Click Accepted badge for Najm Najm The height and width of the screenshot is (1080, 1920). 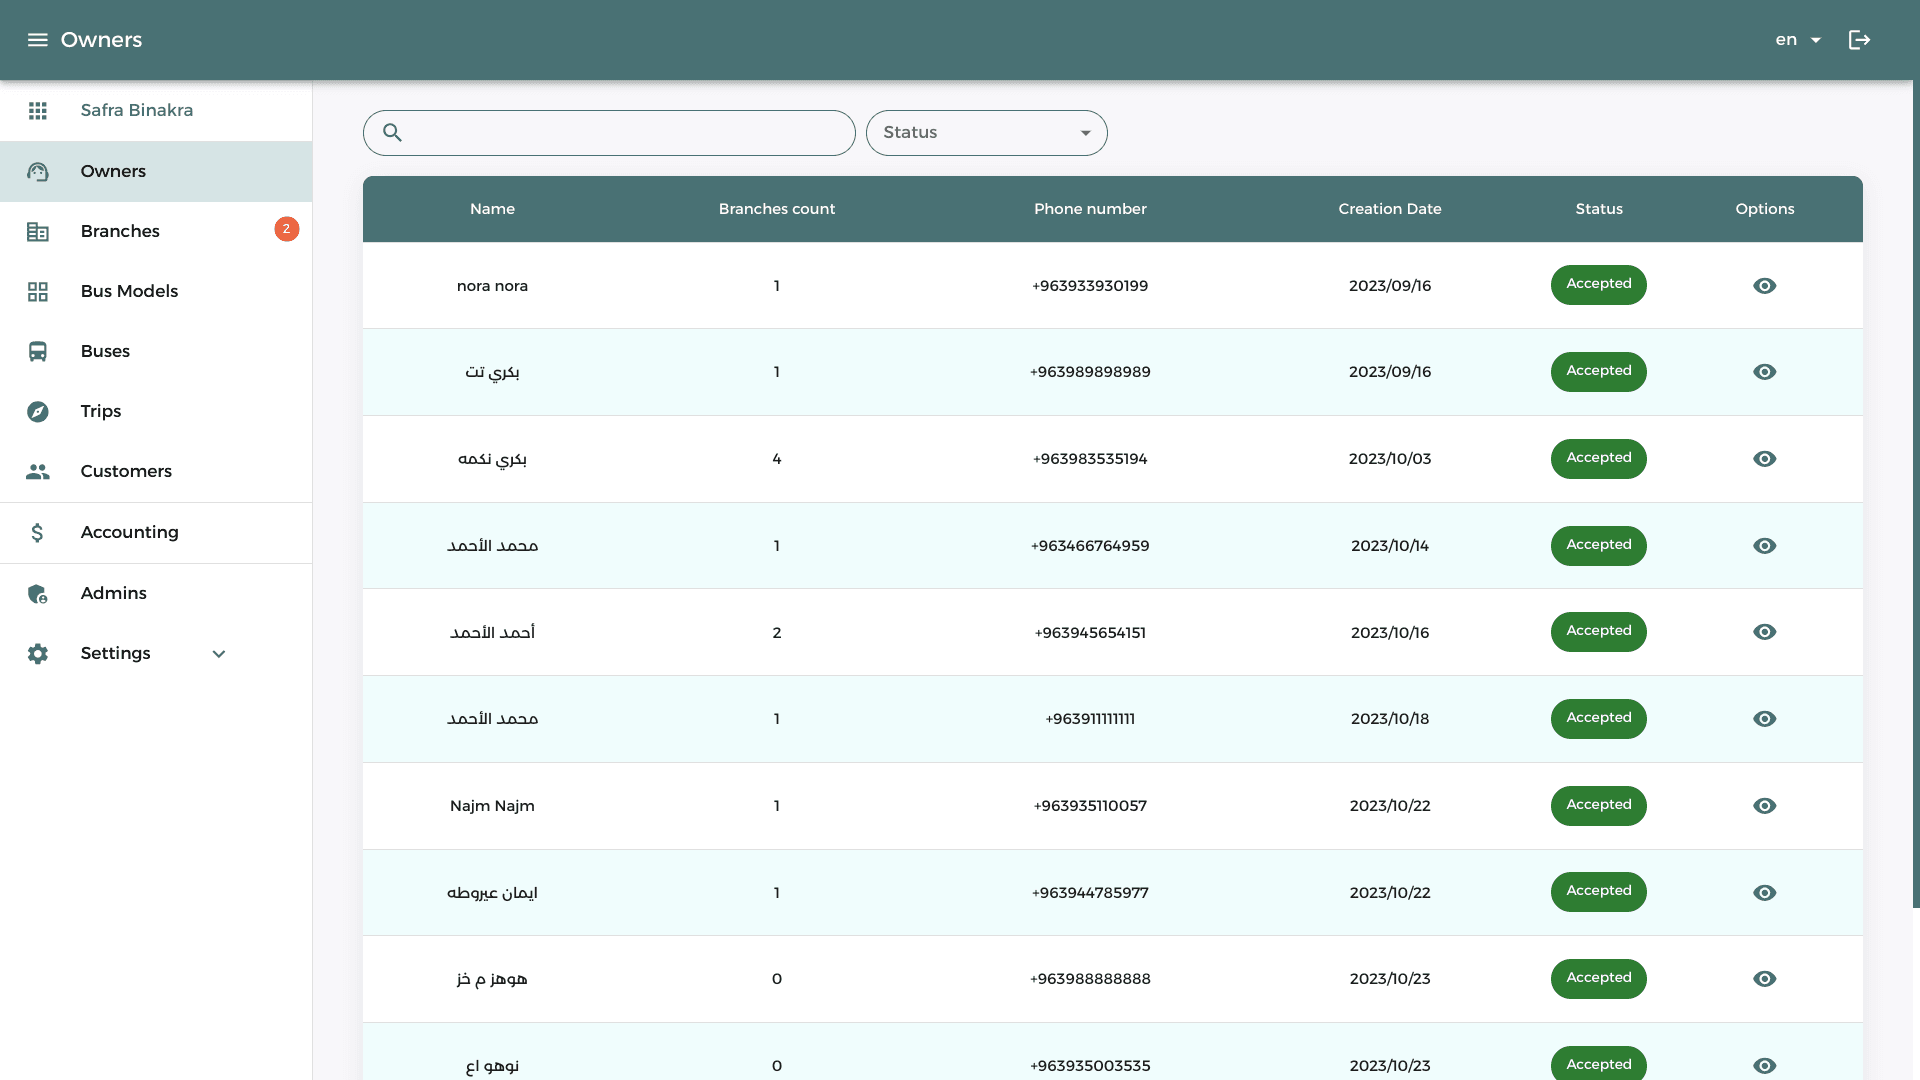pos(1598,806)
